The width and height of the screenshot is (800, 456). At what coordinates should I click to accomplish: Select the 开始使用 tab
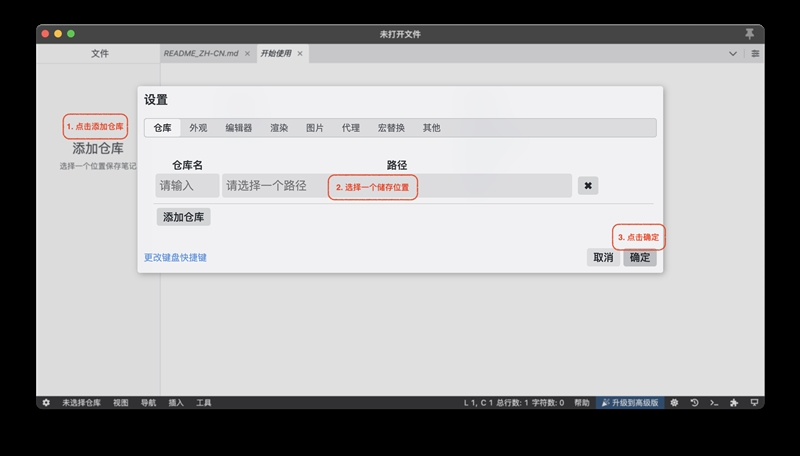pyautogui.click(x=276, y=54)
